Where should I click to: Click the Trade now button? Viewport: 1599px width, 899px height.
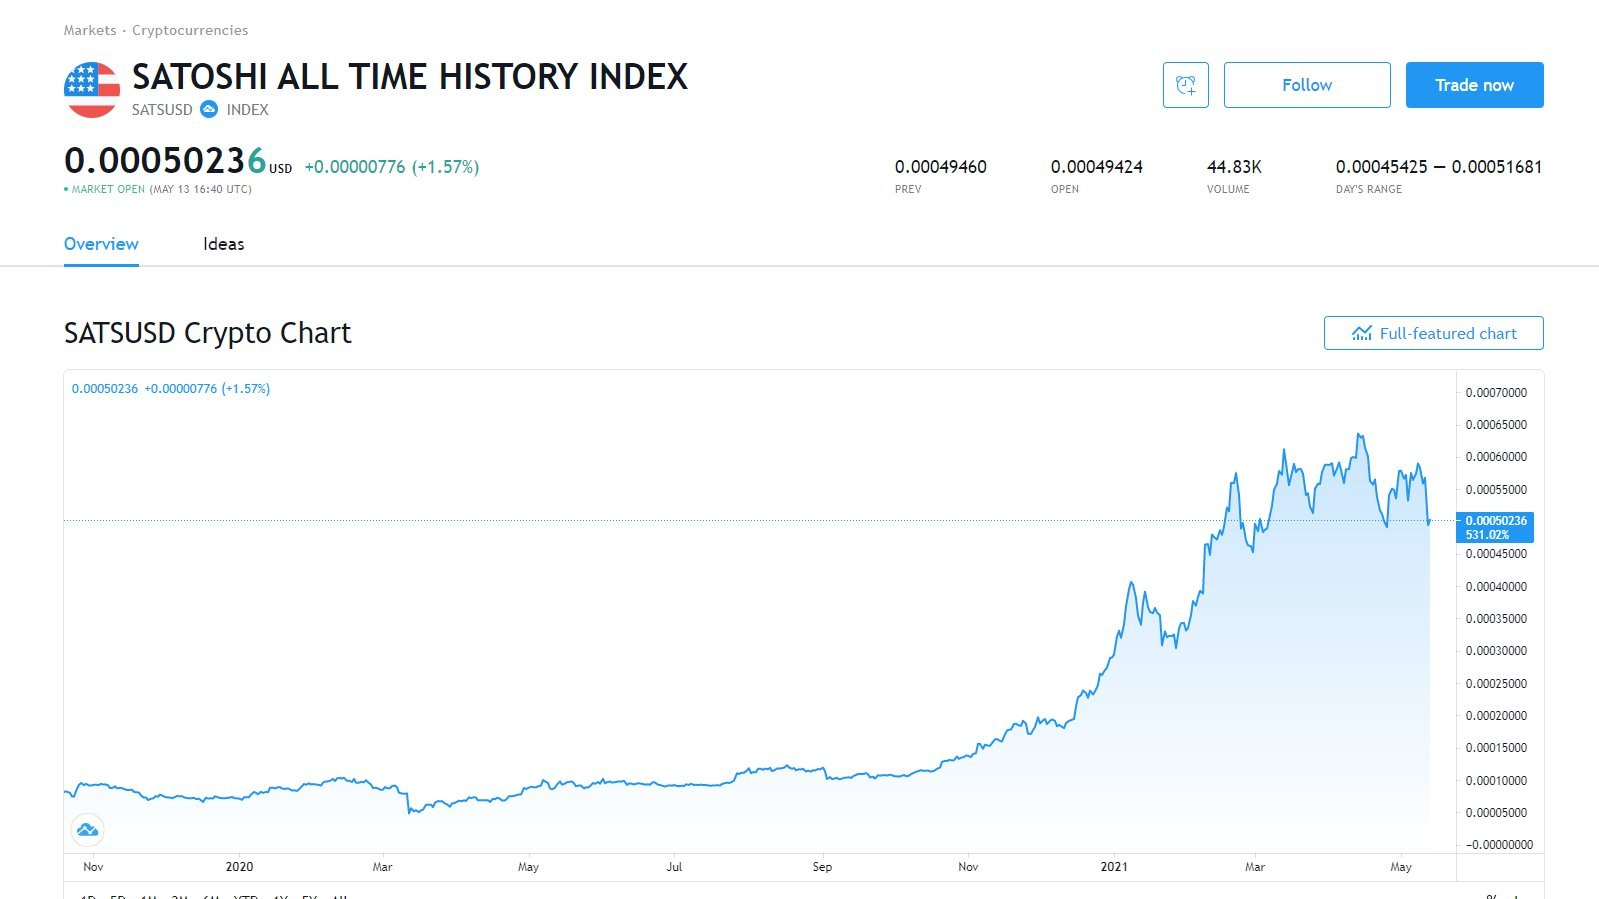click(1474, 85)
